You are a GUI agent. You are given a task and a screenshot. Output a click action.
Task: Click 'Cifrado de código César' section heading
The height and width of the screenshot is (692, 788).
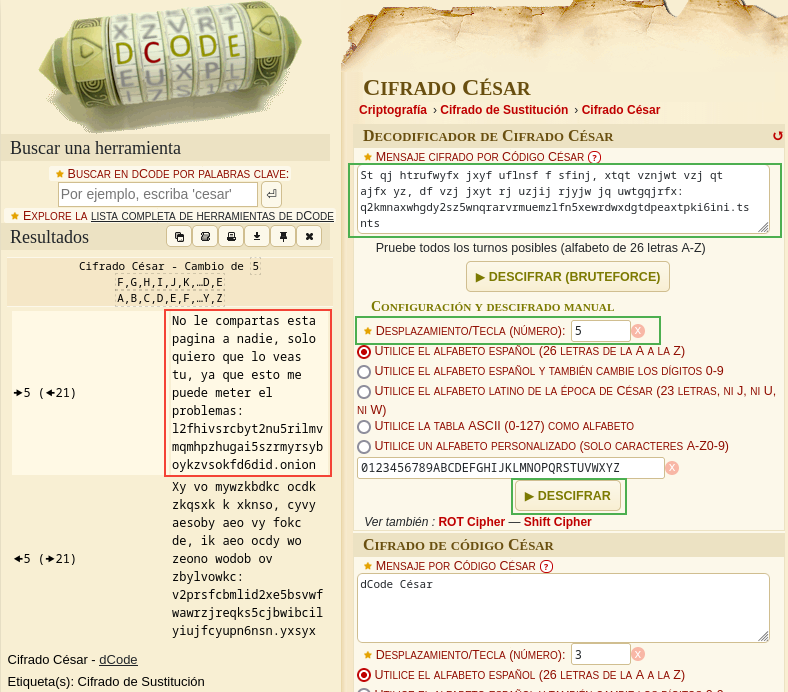[x=458, y=545]
